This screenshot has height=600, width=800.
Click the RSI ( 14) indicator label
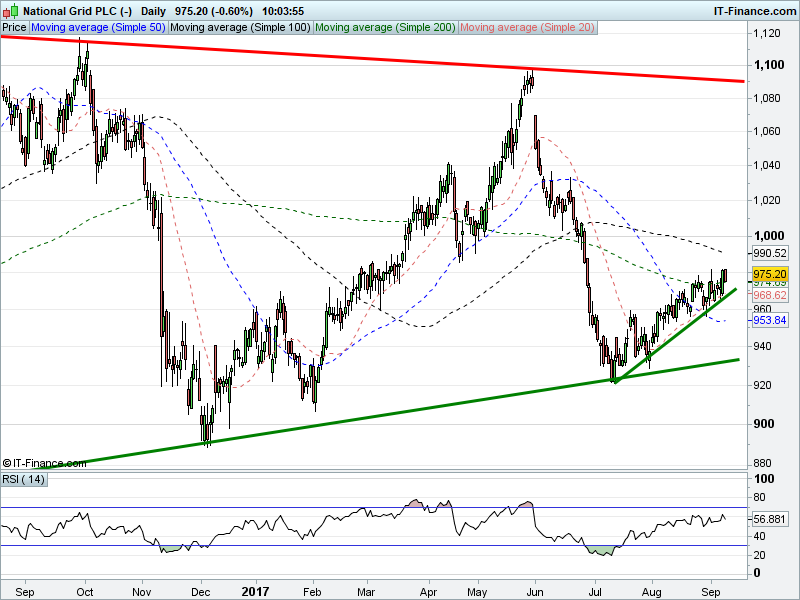coord(24,480)
